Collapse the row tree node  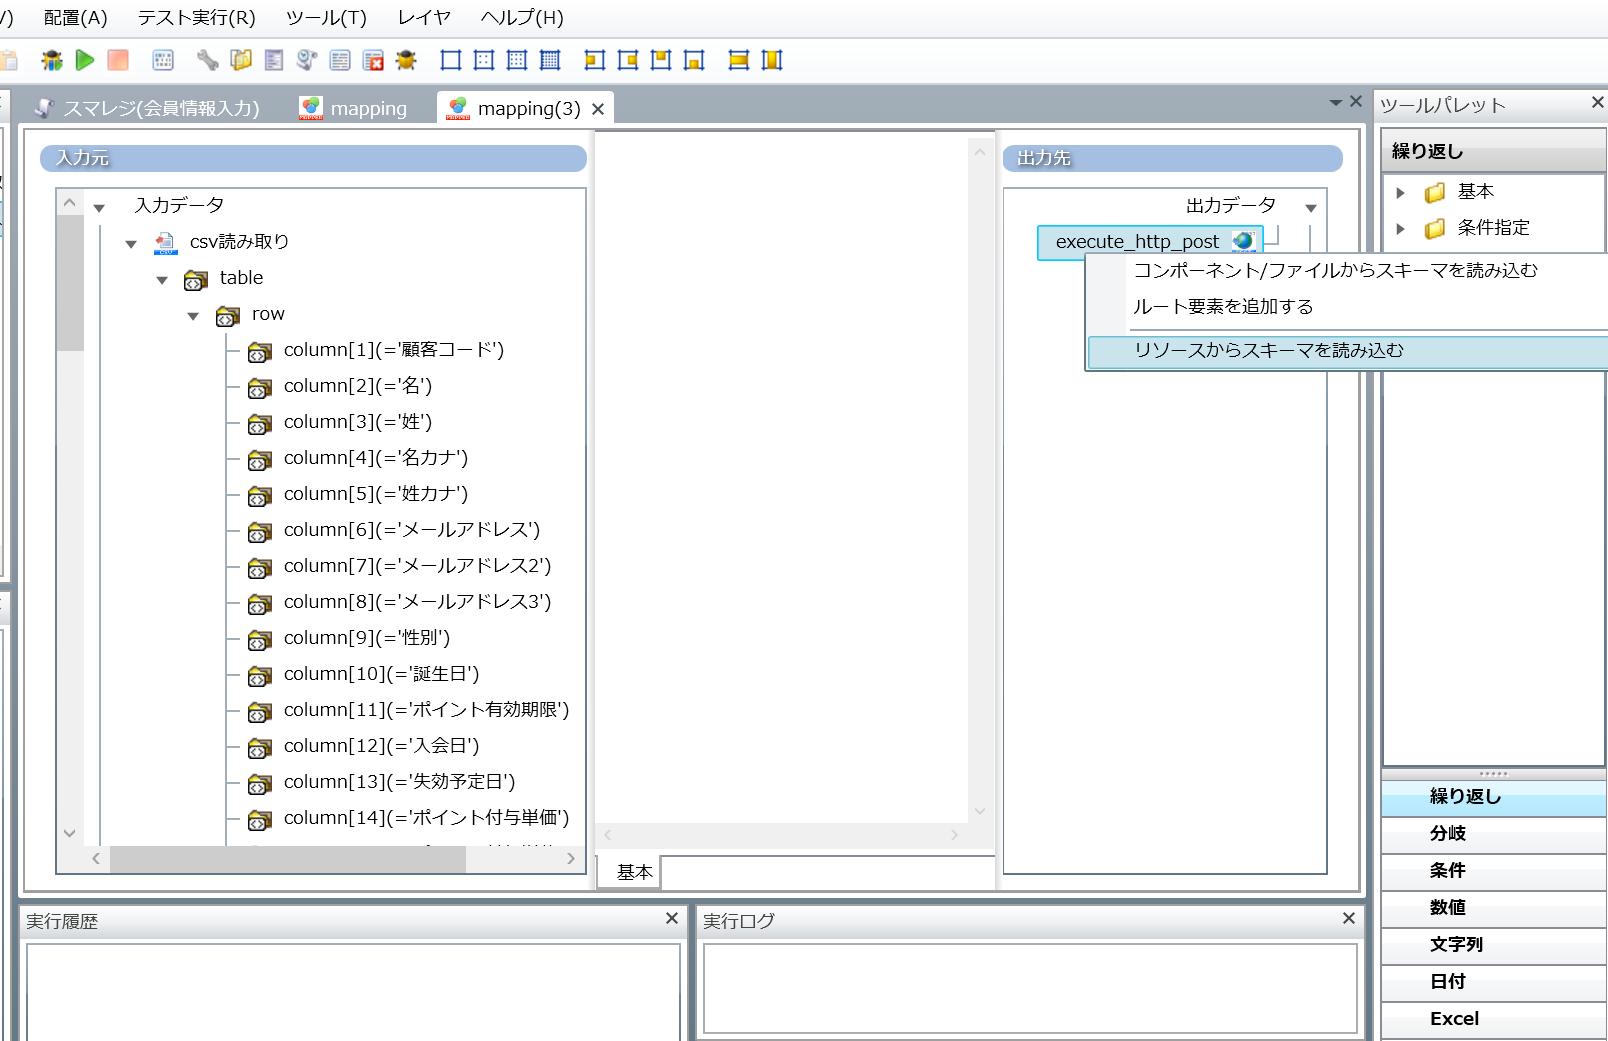pyautogui.click(x=193, y=316)
